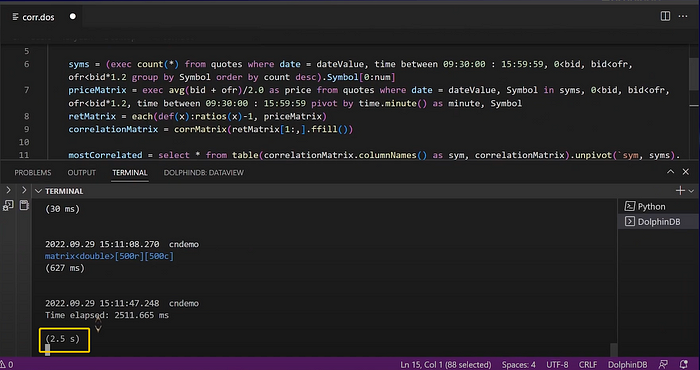This screenshot has width=700, height=370.
Task: Click line number 9 in the gutter
Action: (x=27, y=129)
